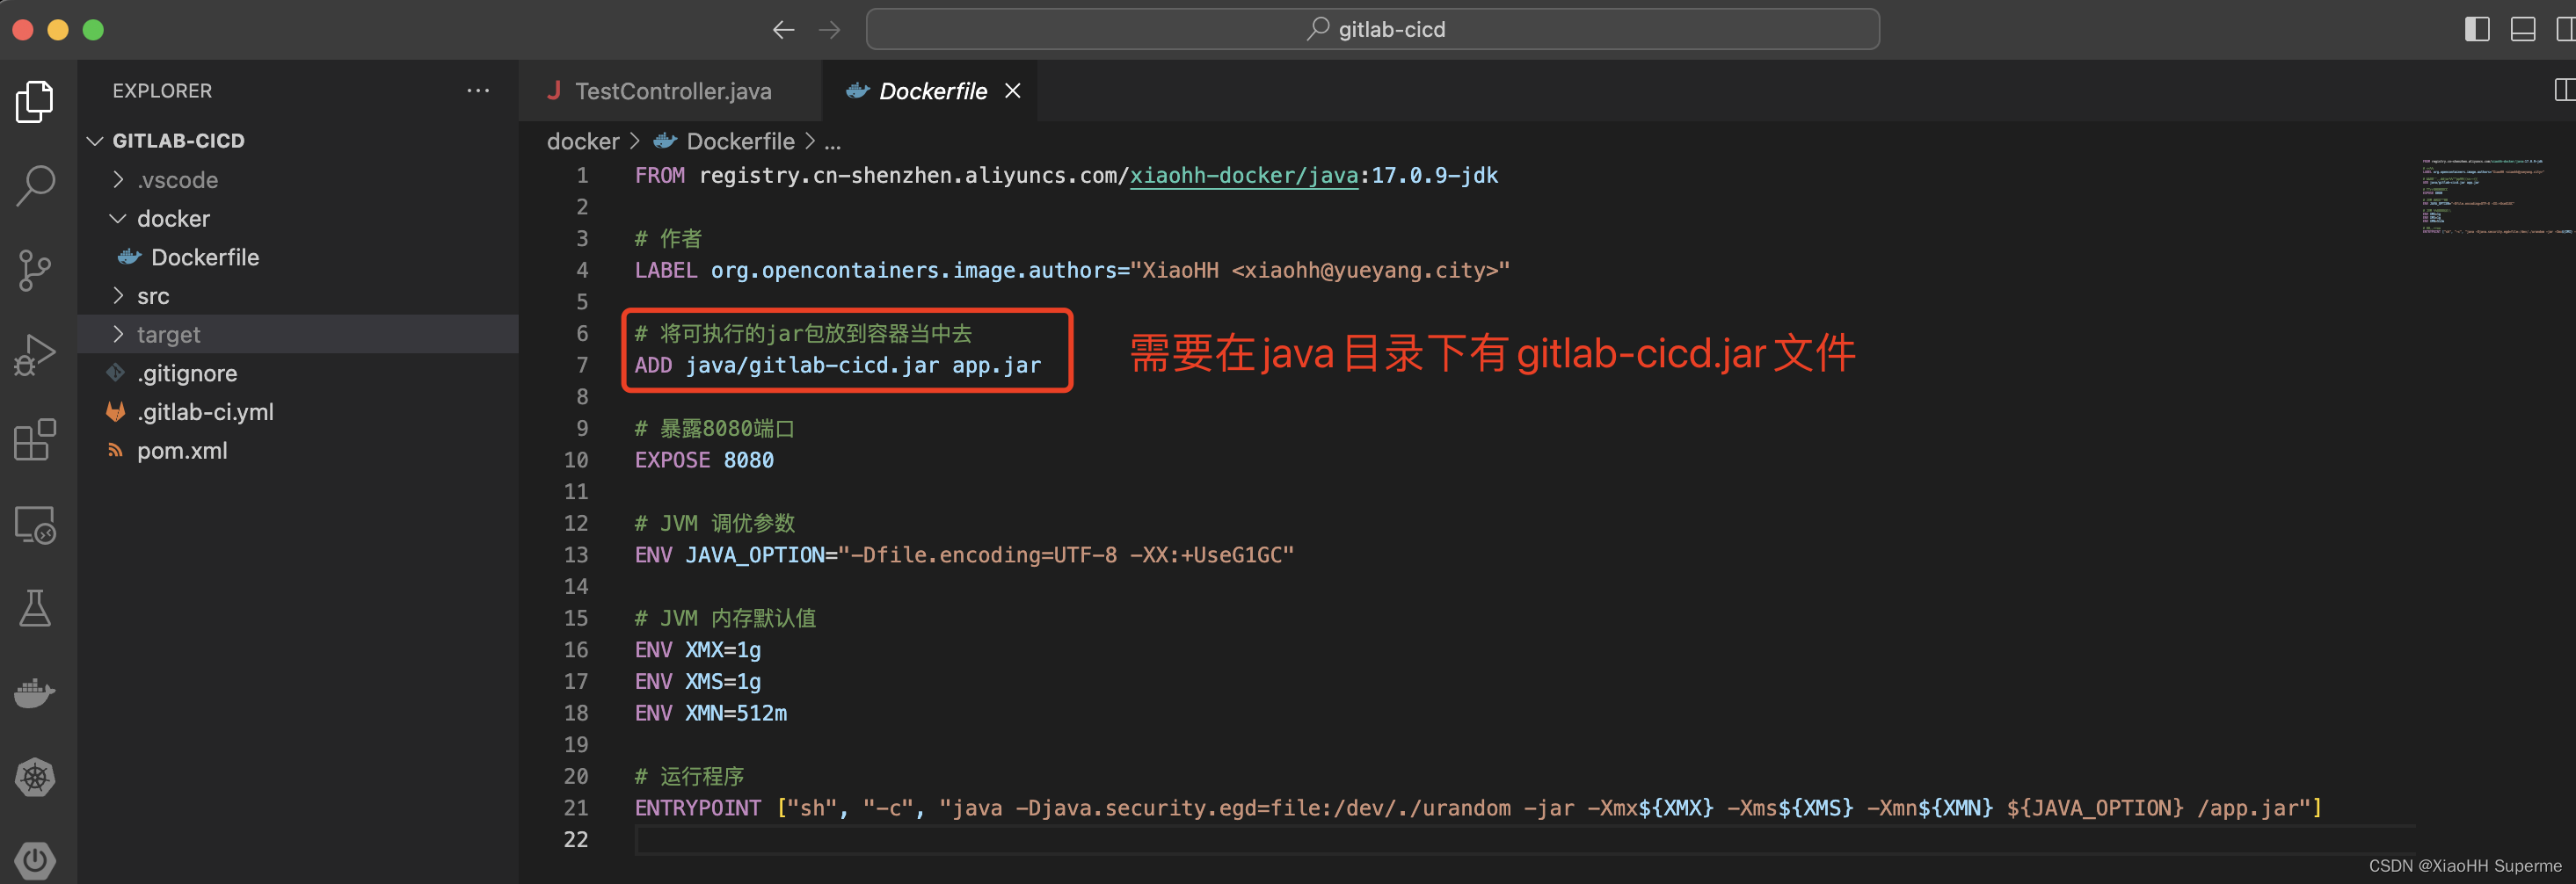Click the LABEL authors line
The width and height of the screenshot is (2576, 884).
(1072, 270)
